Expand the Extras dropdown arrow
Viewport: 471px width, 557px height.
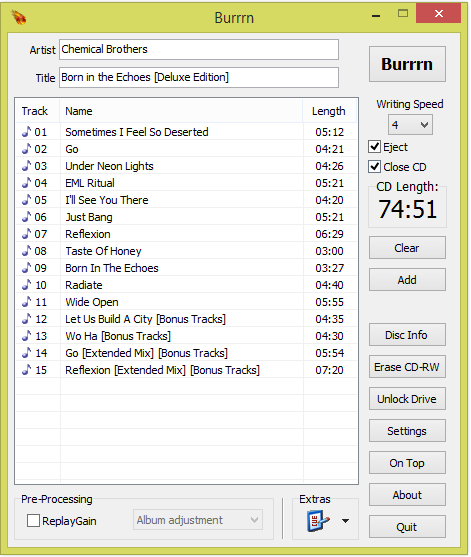point(345,521)
